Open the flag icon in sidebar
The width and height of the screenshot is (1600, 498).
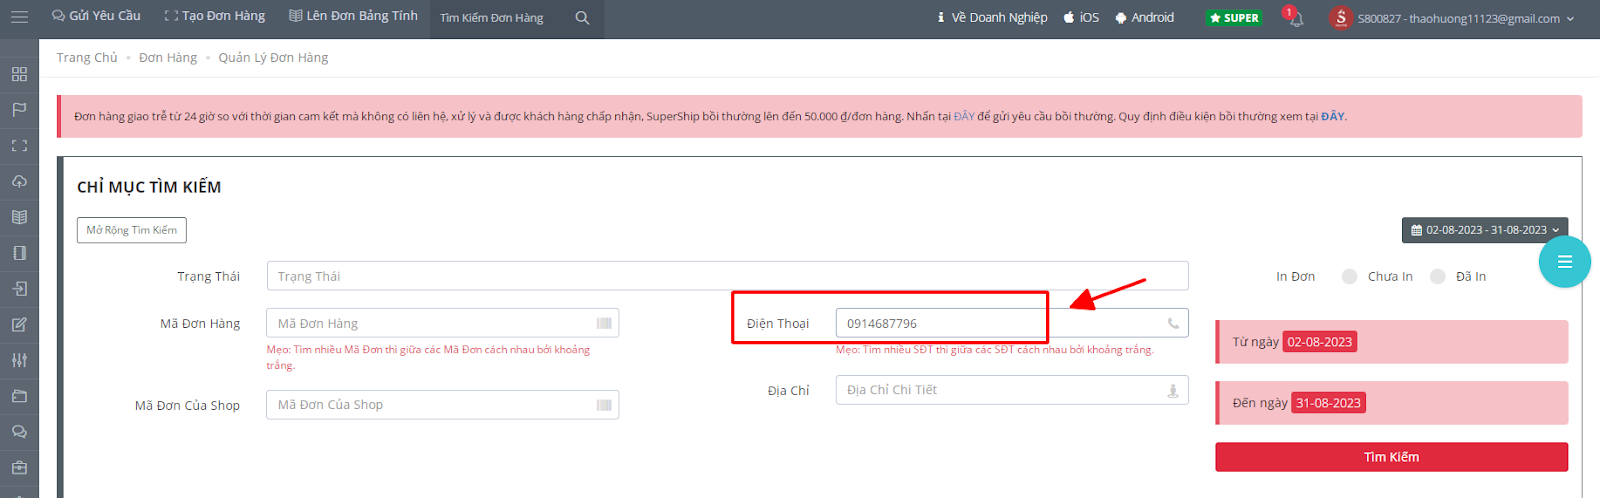pos(19,110)
